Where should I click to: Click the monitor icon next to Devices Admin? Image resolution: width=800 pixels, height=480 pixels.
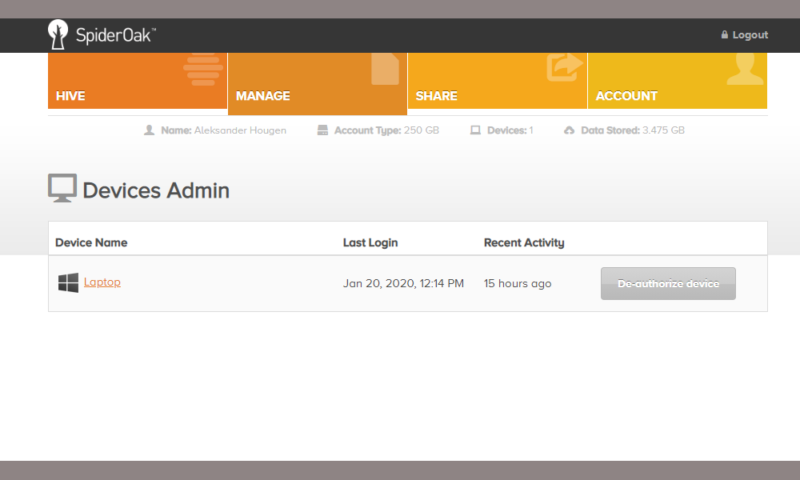pos(62,188)
